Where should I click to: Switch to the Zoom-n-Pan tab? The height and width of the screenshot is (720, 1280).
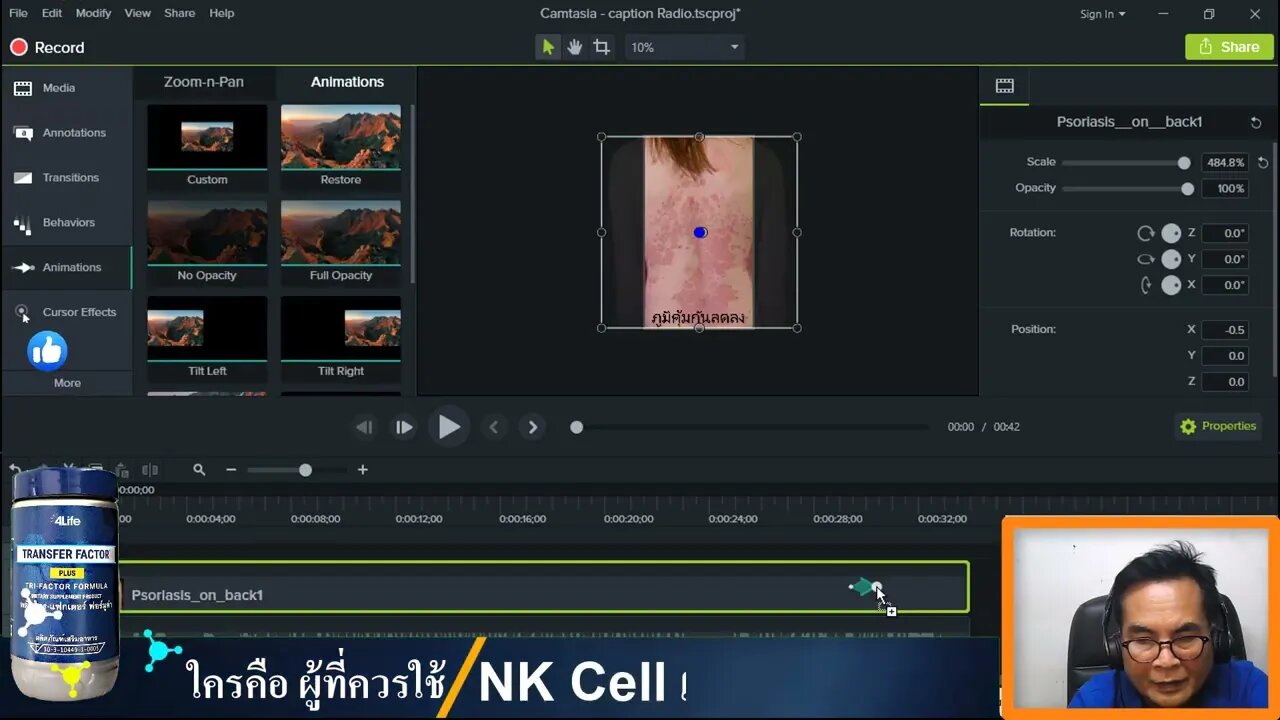(204, 82)
